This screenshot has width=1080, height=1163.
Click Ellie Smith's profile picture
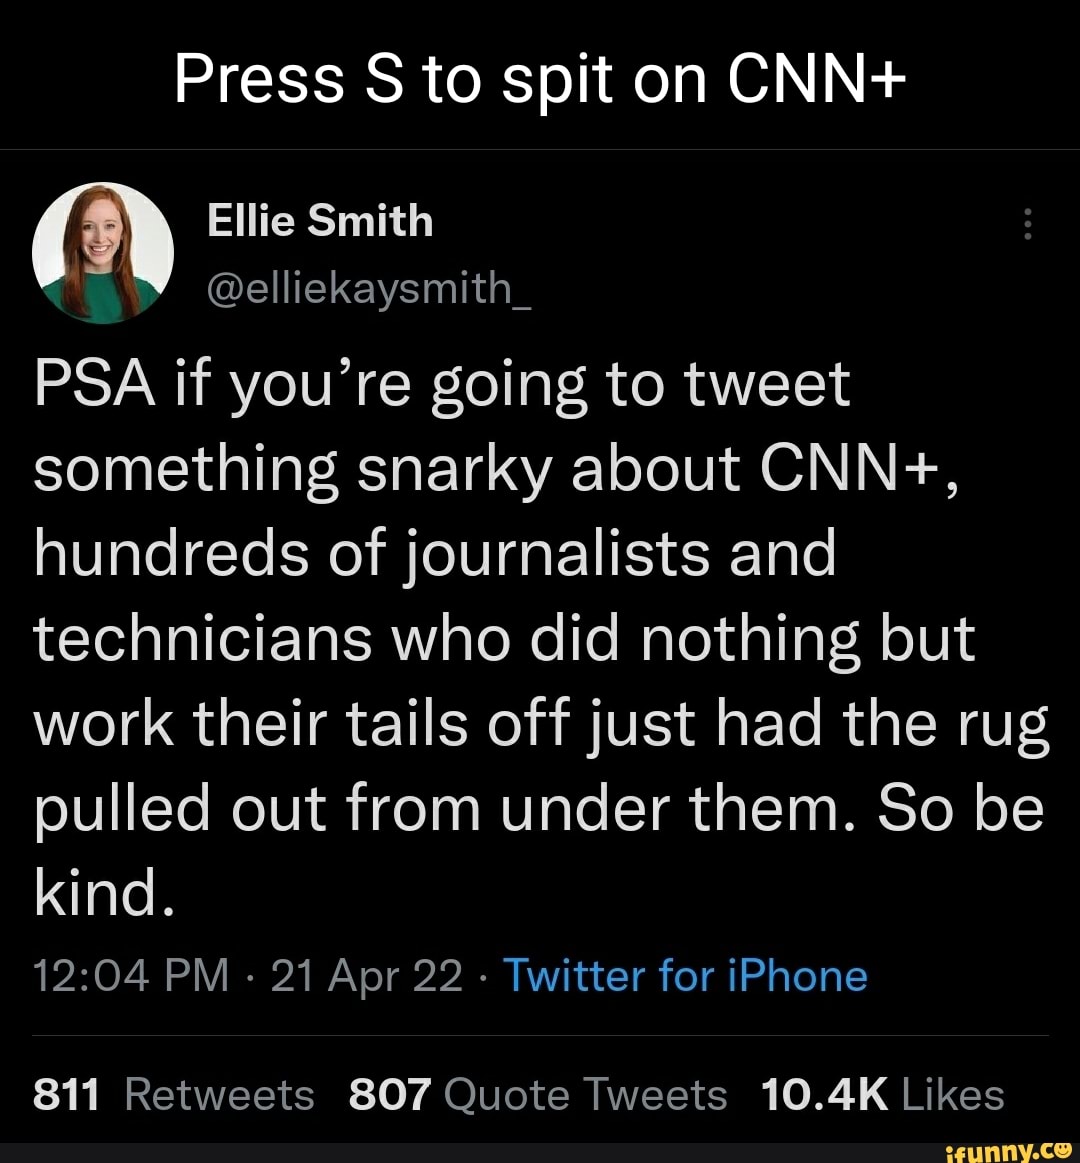point(102,253)
